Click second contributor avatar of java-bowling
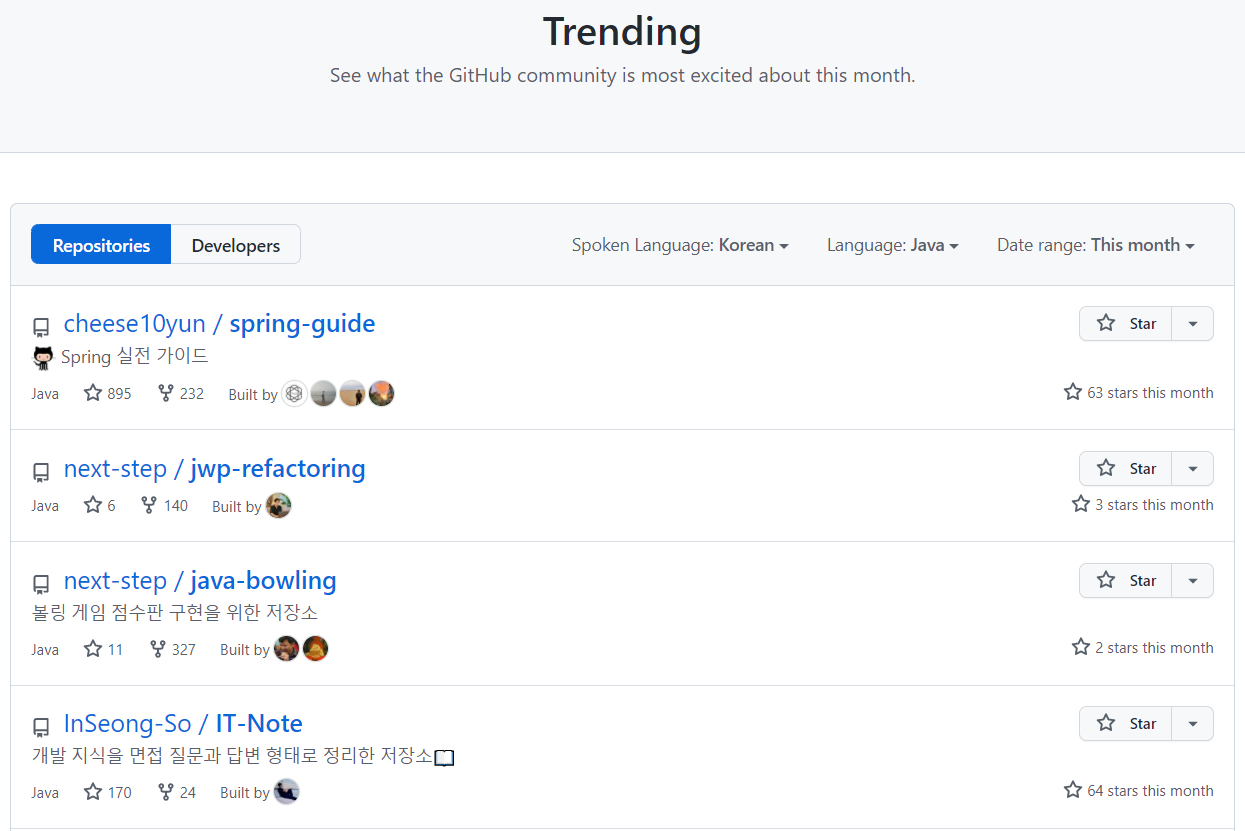This screenshot has width=1245, height=831. pos(315,648)
